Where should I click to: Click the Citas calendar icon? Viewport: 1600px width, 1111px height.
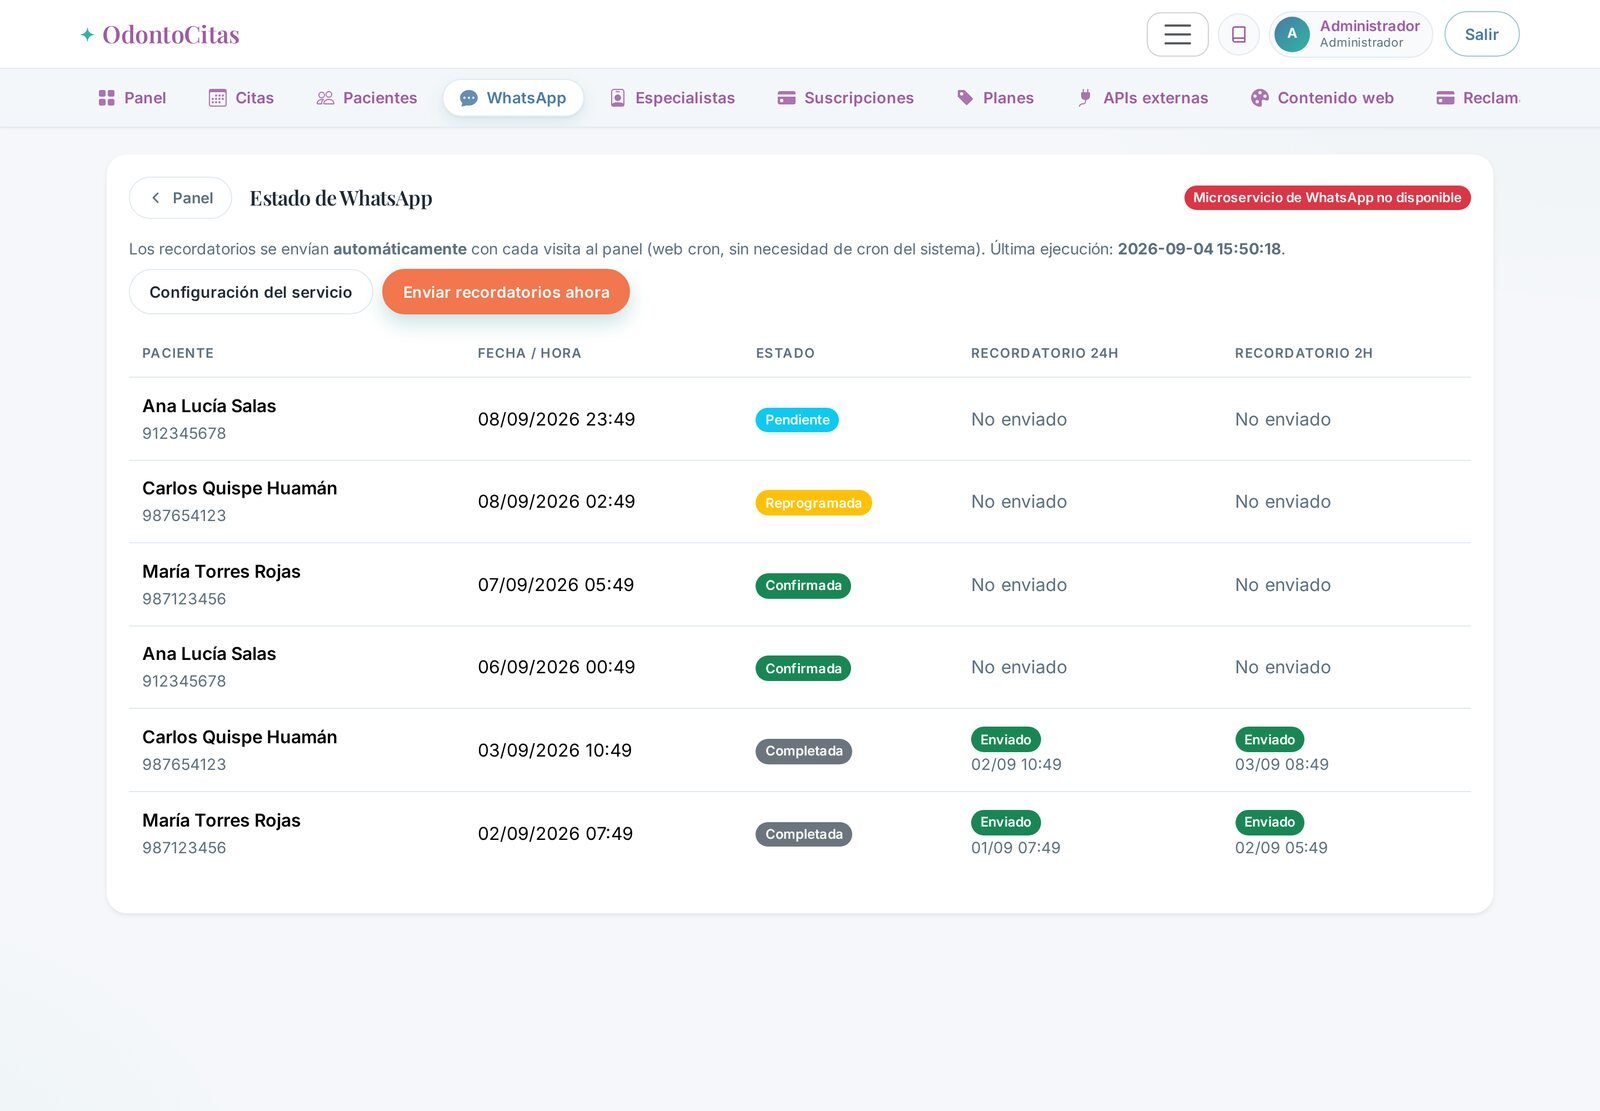pos(217,98)
